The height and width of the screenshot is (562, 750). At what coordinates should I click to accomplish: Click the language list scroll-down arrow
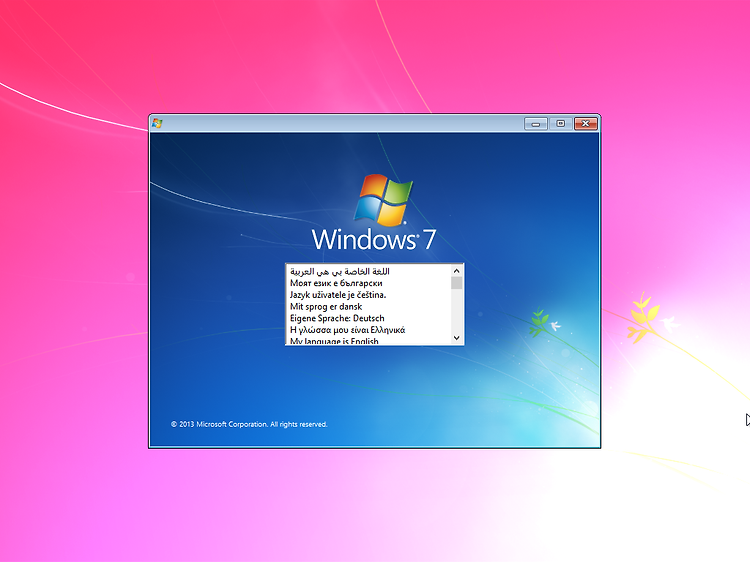point(457,338)
